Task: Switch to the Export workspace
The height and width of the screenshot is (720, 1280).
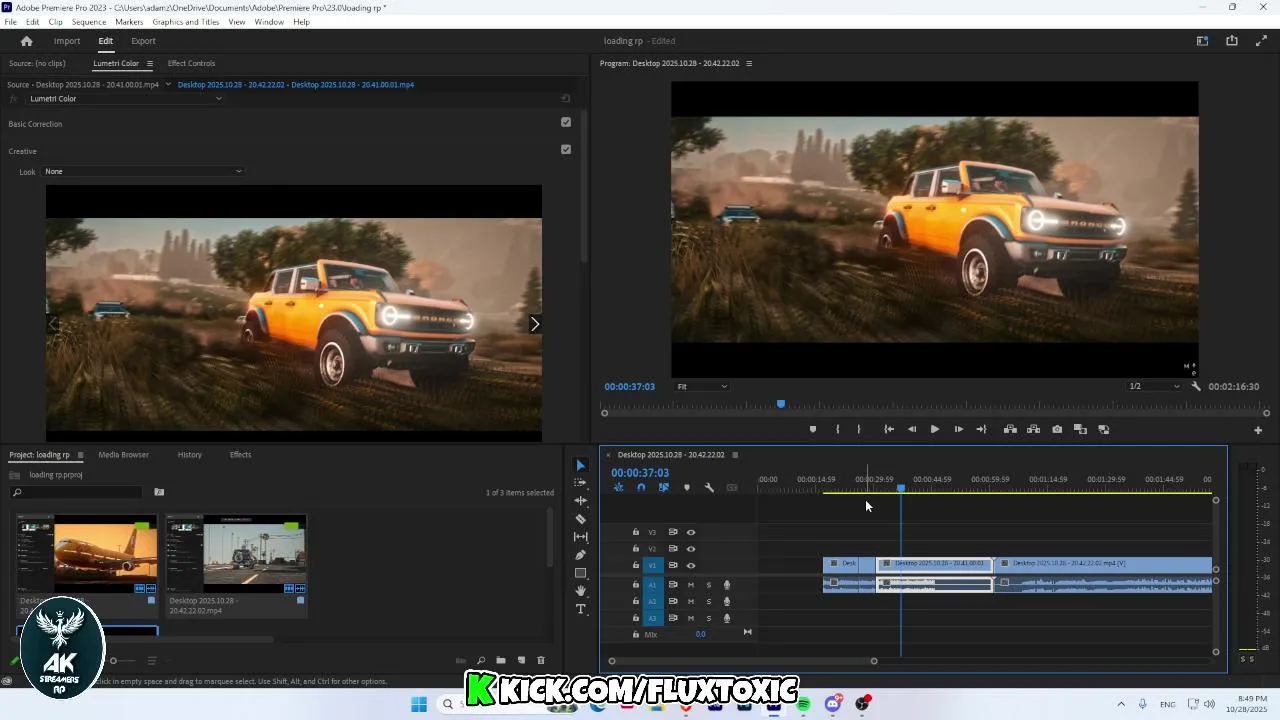Action: (143, 41)
